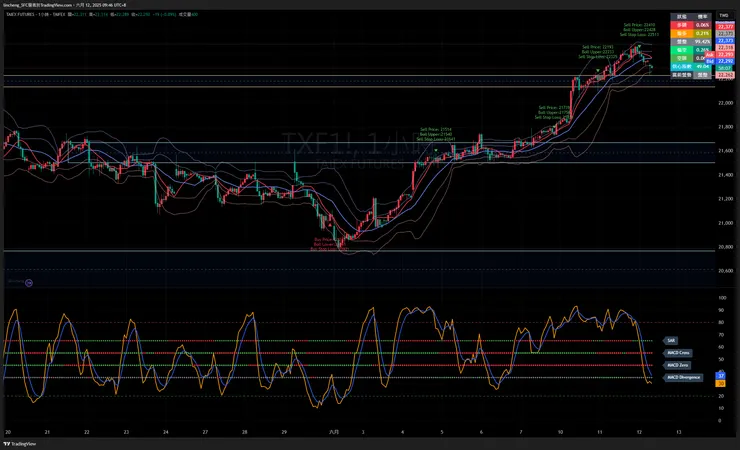Click the MACD Cross indicator label
Viewport: 740px width, 450px height.
pyautogui.click(x=678, y=353)
